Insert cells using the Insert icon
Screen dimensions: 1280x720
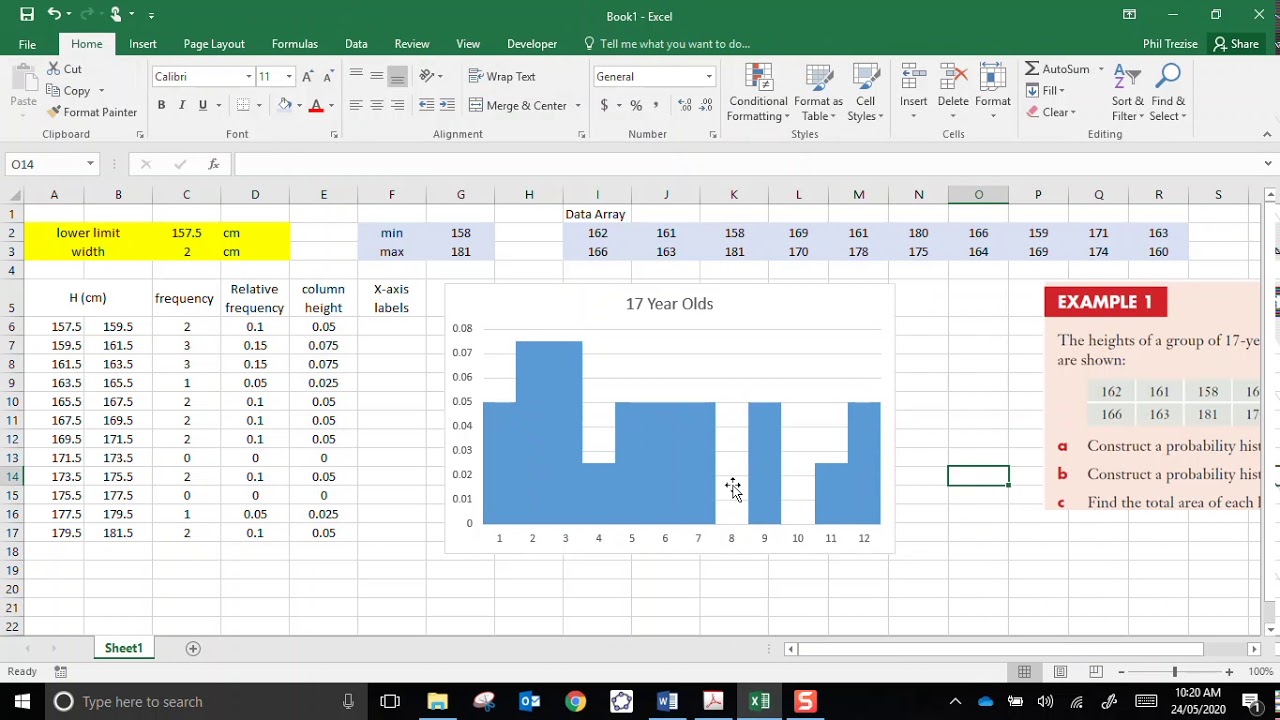[913, 91]
